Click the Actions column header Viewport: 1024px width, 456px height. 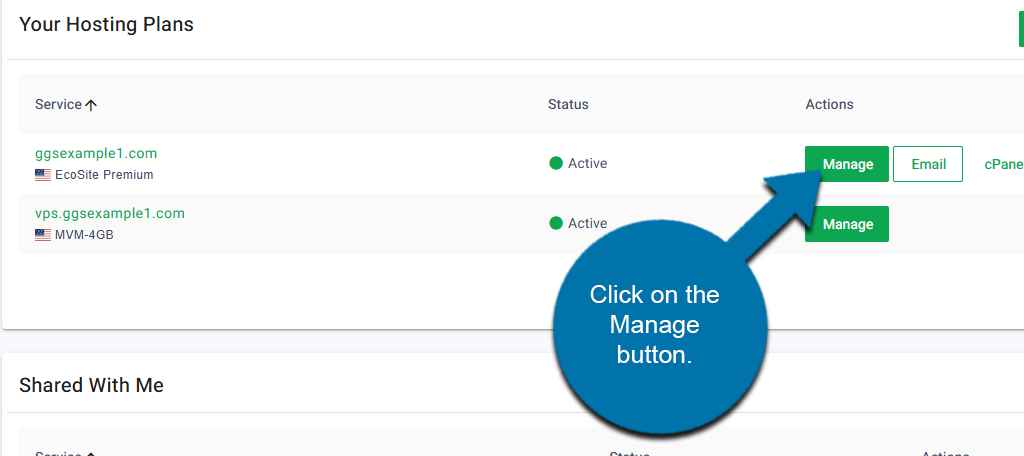(829, 104)
